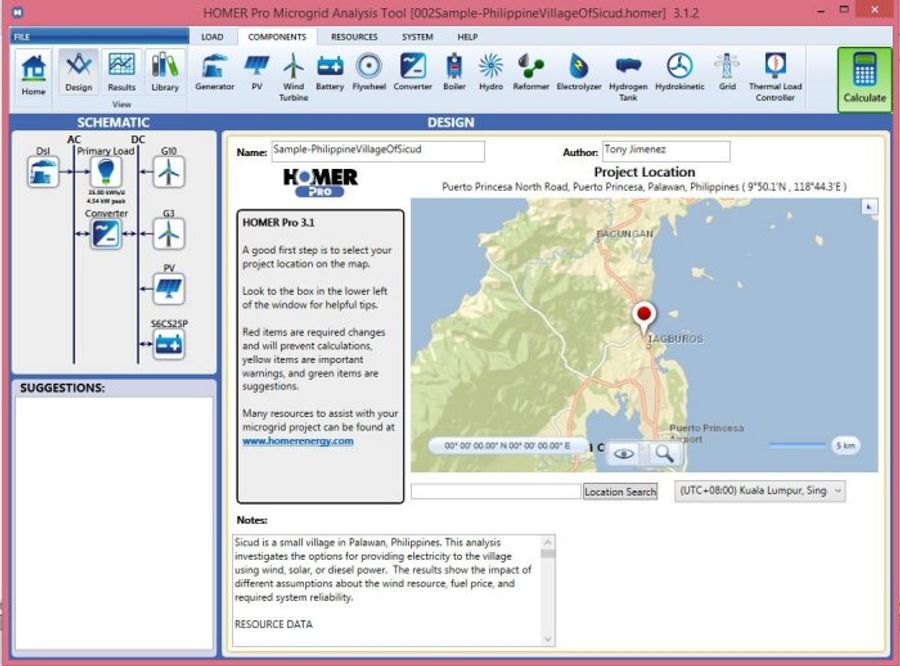
Task: Open the SYSTEM tab
Action: pyautogui.click(x=416, y=37)
